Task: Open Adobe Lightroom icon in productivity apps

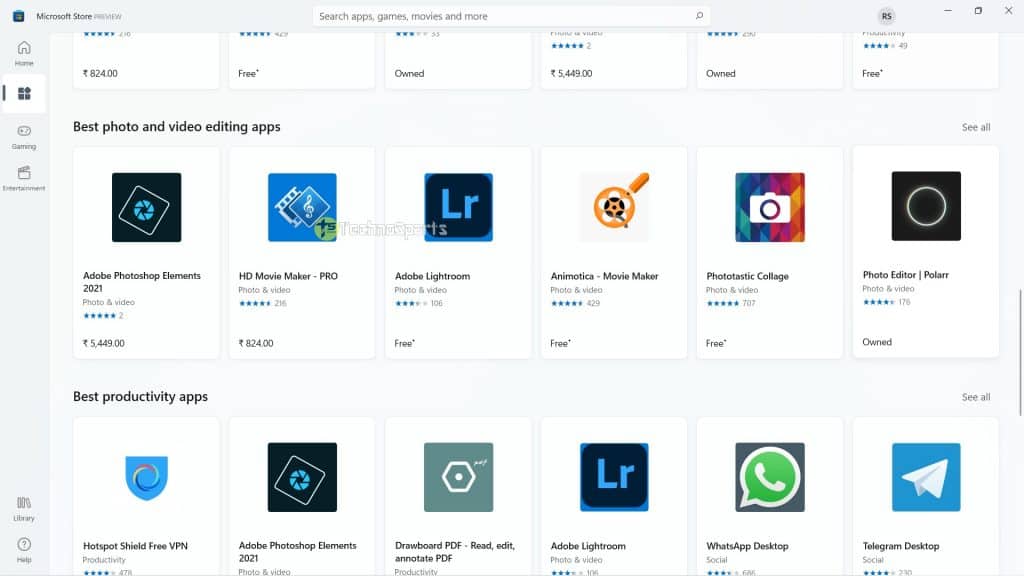Action: (614, 477)
